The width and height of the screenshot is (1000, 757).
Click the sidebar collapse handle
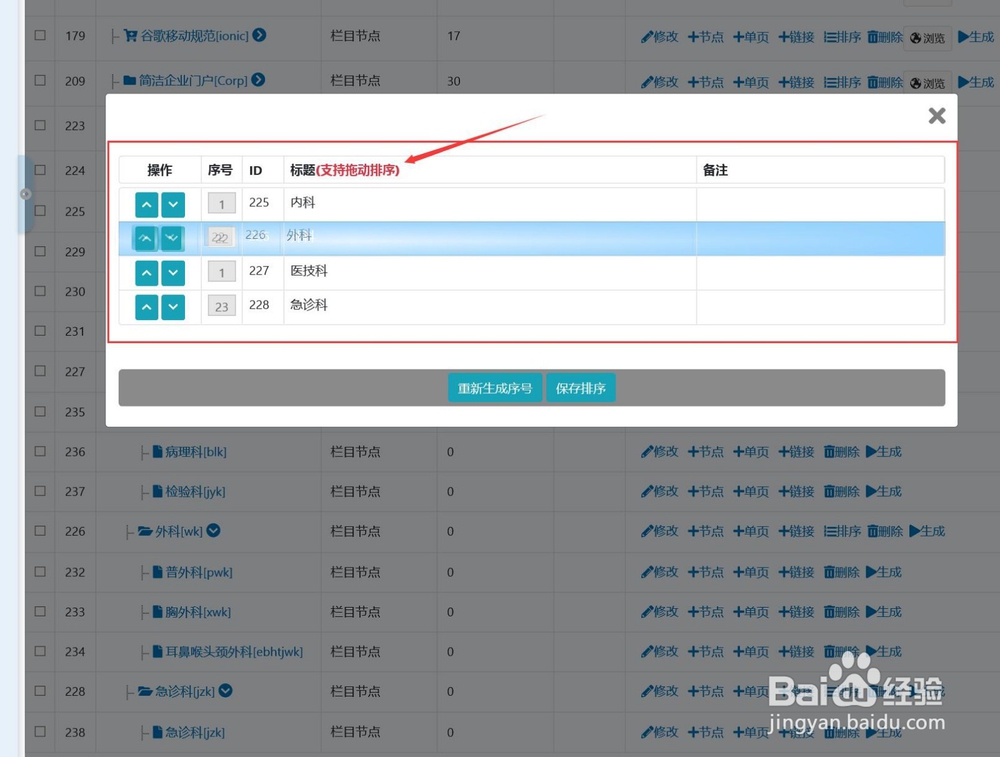[x=26, y=194]
